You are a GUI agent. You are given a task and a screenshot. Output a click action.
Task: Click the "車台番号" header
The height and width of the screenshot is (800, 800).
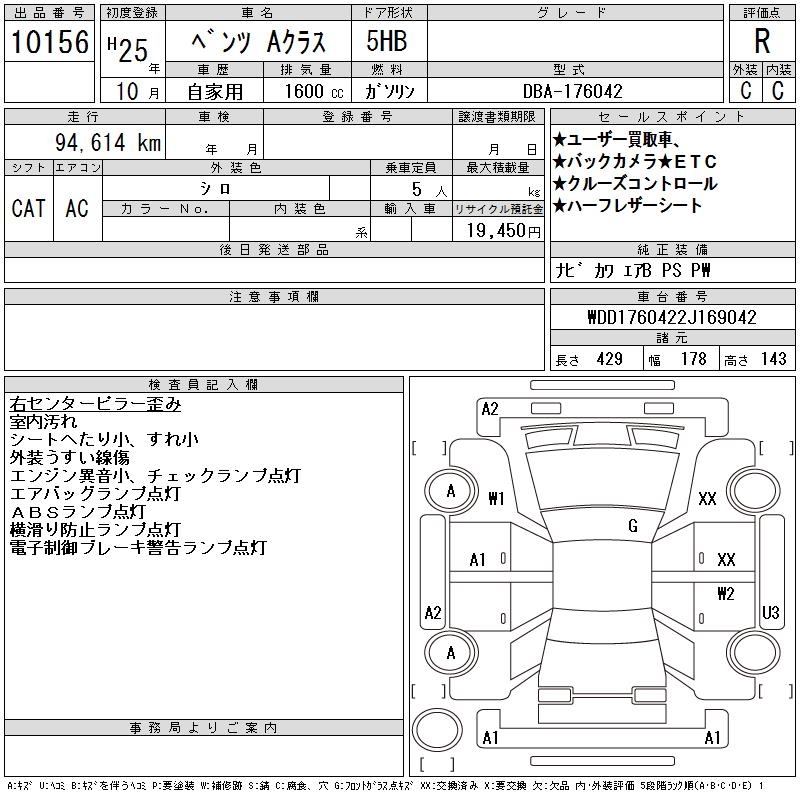point(672,296)
